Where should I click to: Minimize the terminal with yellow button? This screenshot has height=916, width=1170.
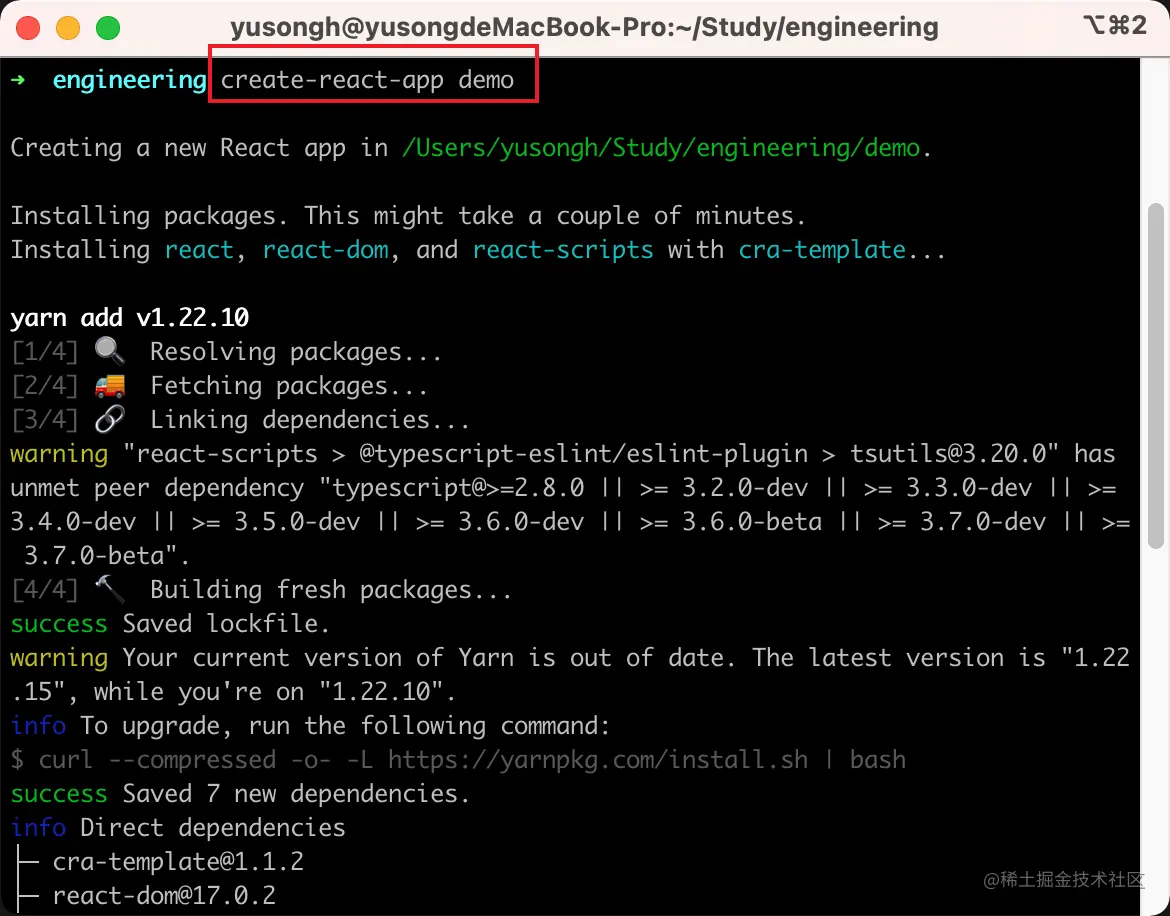click(x=68, y=28)
